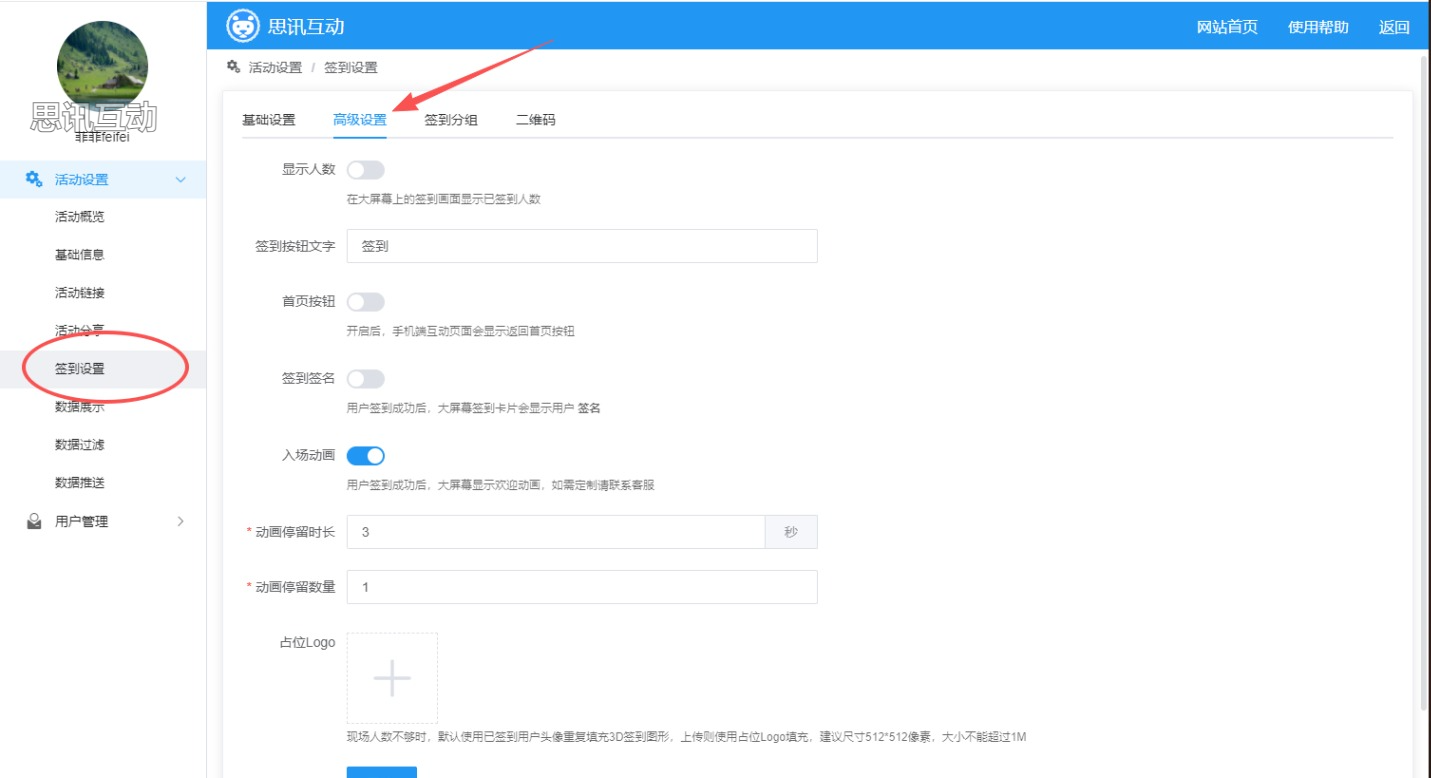This screenshot has height=778, width=1431.
Task: Open 数据过滤 in the sidebar menu
Action: tap(79, 445)
